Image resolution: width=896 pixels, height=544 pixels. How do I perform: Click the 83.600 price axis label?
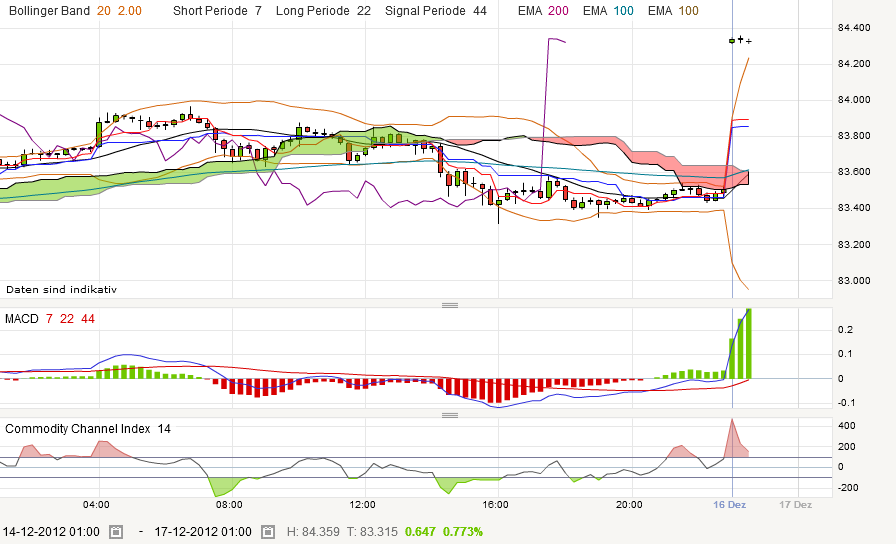pyautogui.click(x=854, y=172)
